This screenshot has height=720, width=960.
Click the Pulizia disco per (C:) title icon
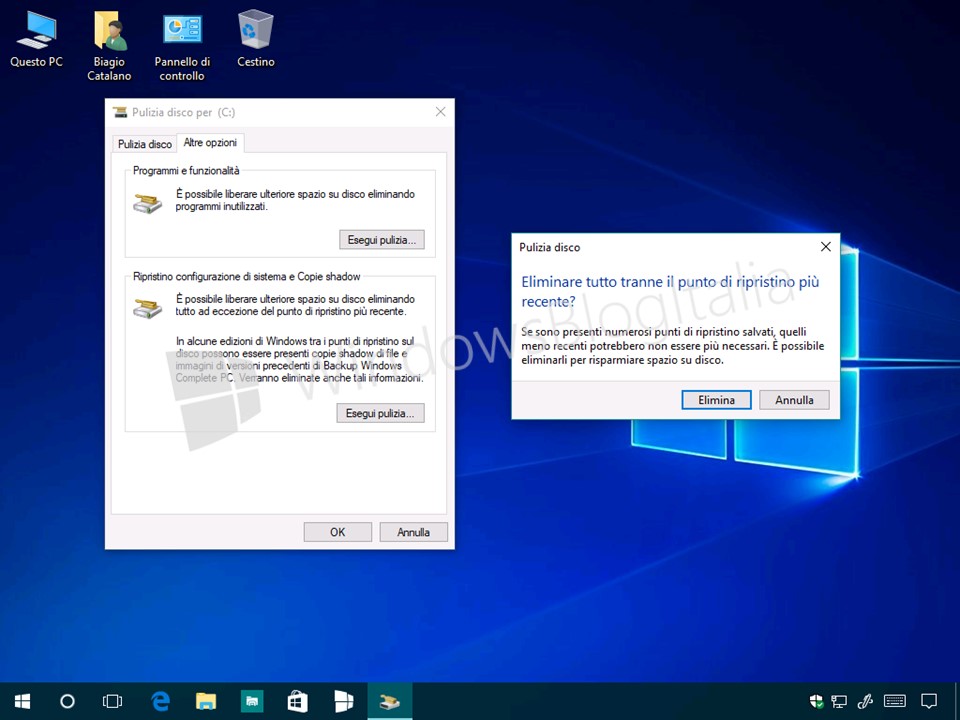click(120, 112)
